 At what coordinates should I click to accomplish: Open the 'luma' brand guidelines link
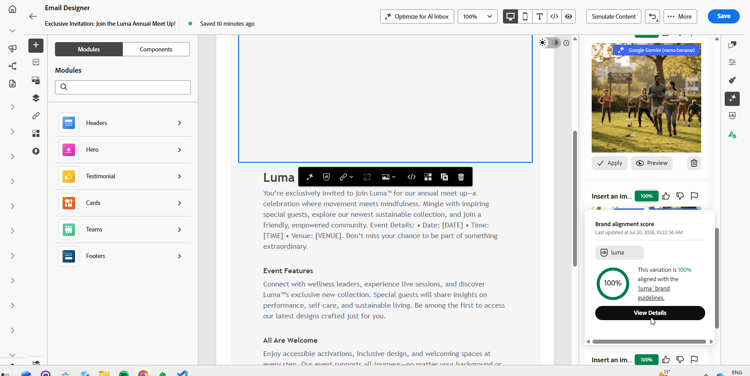pyautogui.click(x=653, y=293)
